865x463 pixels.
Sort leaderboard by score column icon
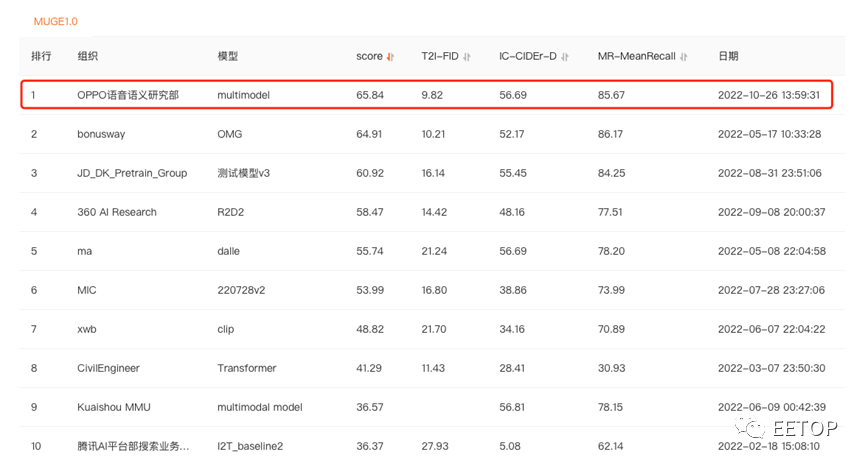(x=391, y=56)
